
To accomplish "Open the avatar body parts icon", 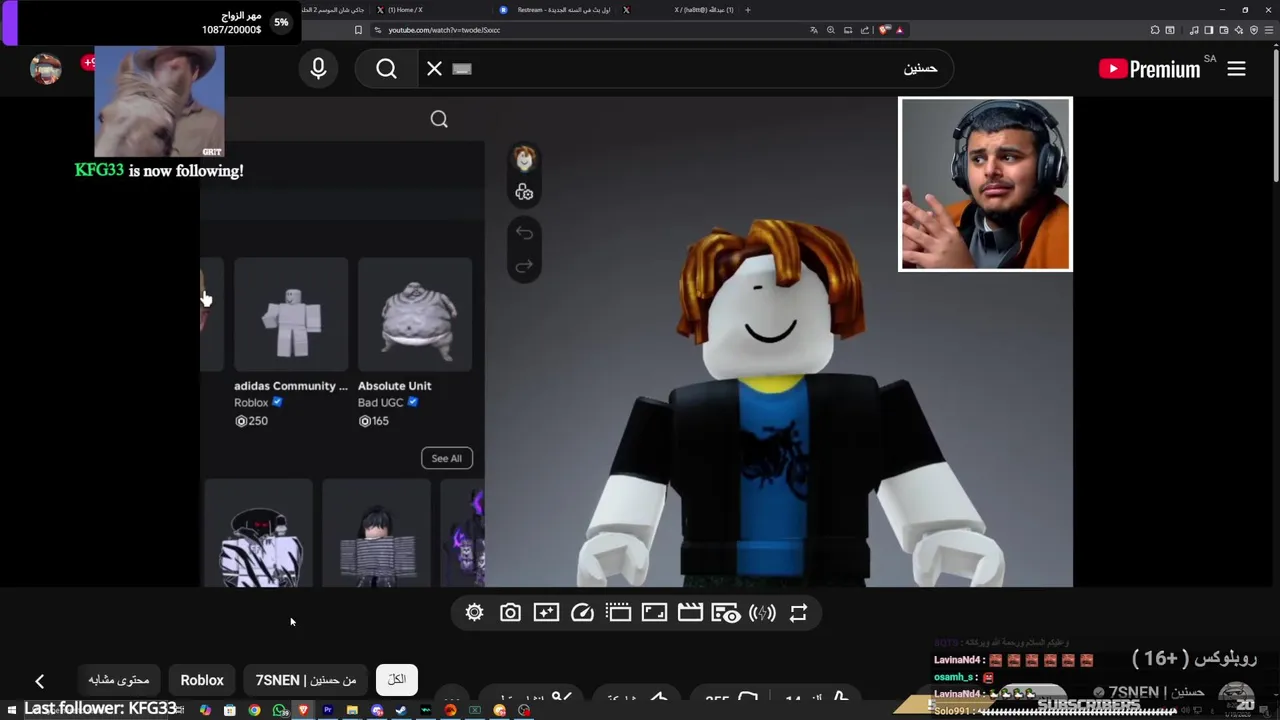I will pyautogui.click(x=524, y=192).
